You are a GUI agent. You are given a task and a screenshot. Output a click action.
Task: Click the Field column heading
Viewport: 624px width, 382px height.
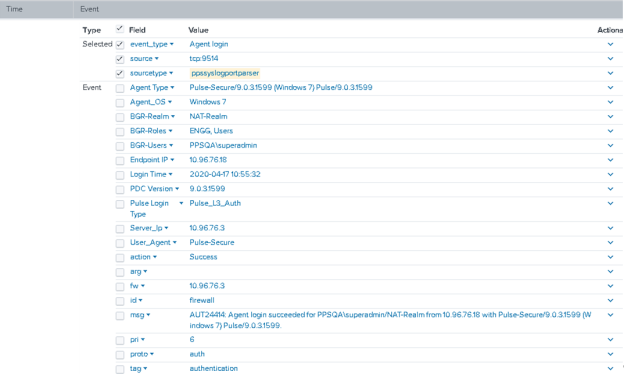tap(137, 30)
